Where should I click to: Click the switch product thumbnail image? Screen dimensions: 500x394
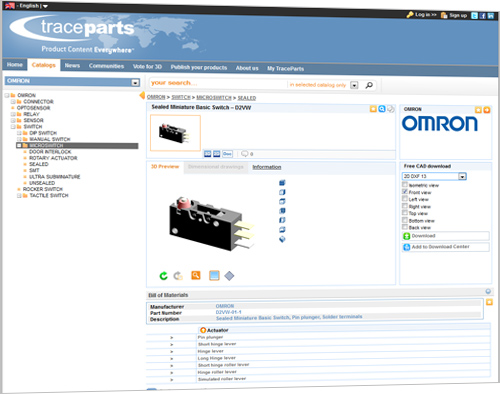point(175,133)
